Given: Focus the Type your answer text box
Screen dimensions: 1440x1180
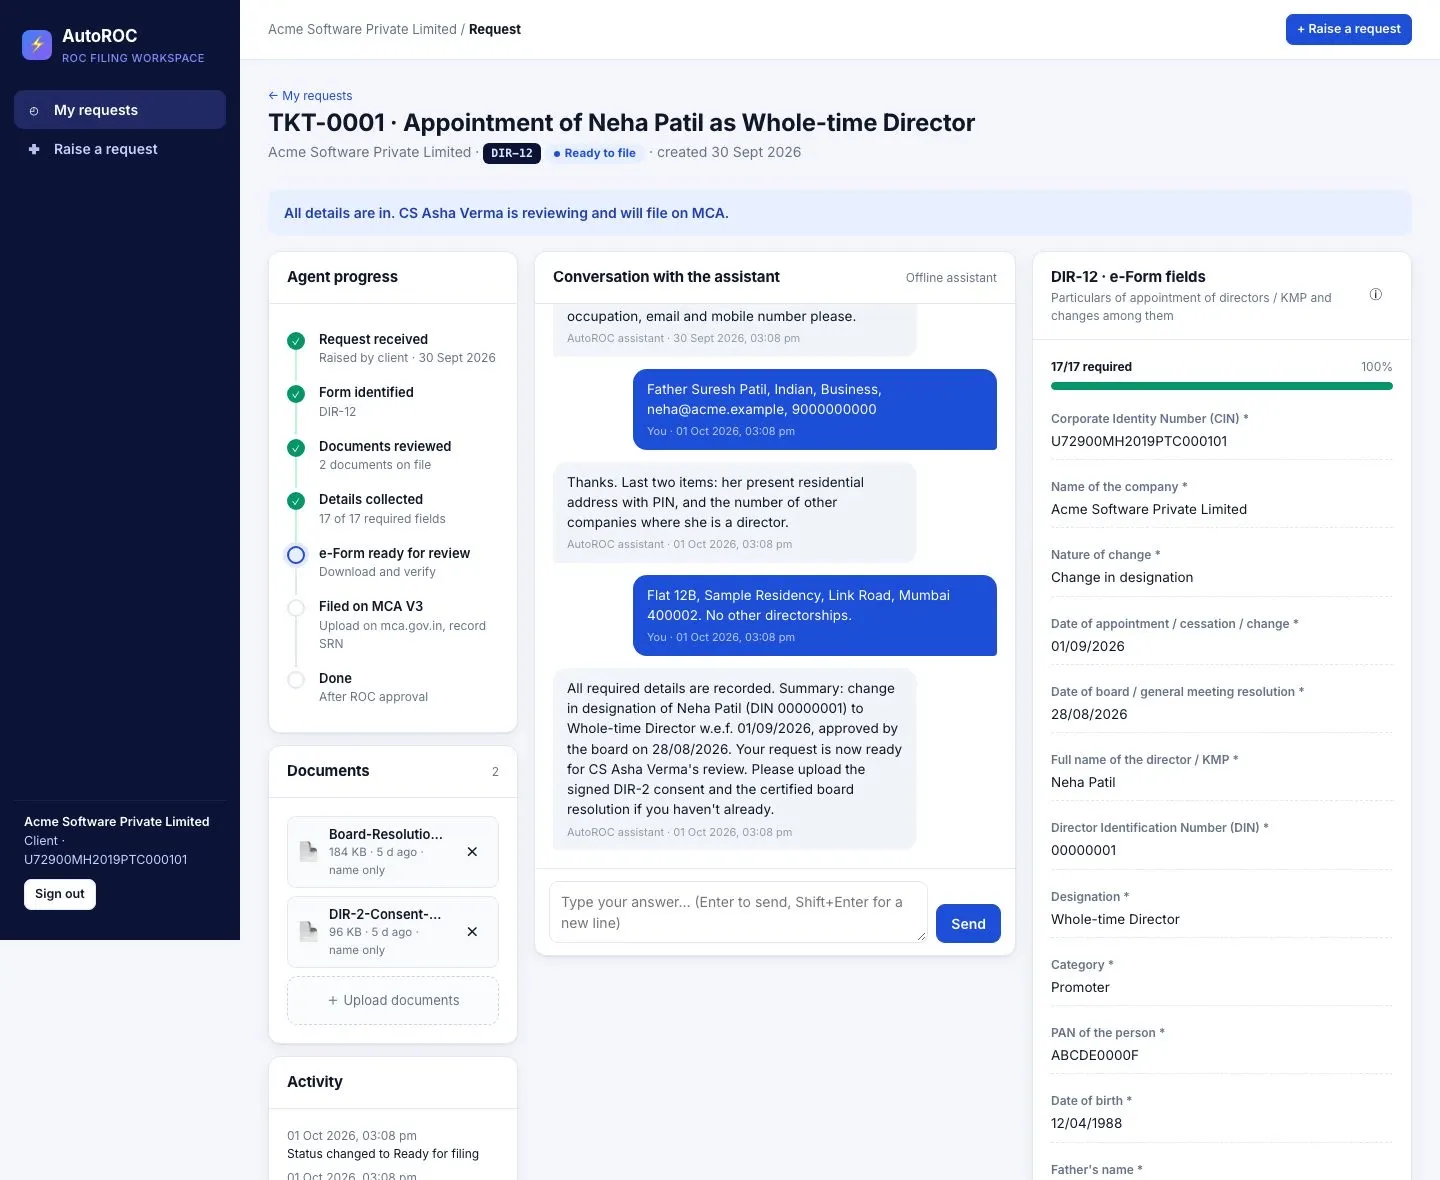Looking at the screenshot, I should pyautogui.click(x=738, y=912).
